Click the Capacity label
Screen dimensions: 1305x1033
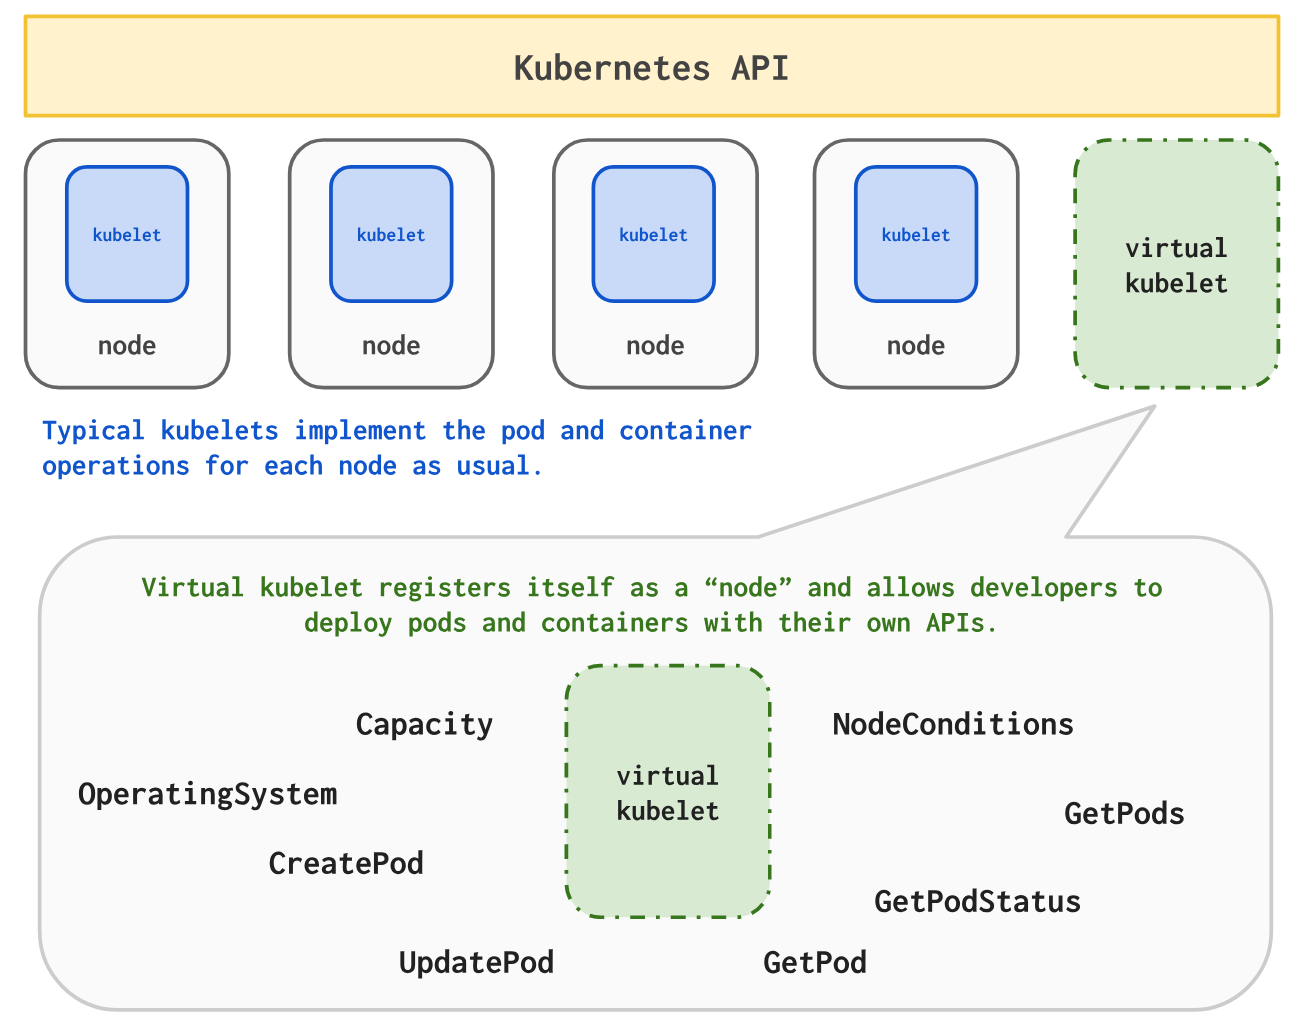(x=424, y=723)
